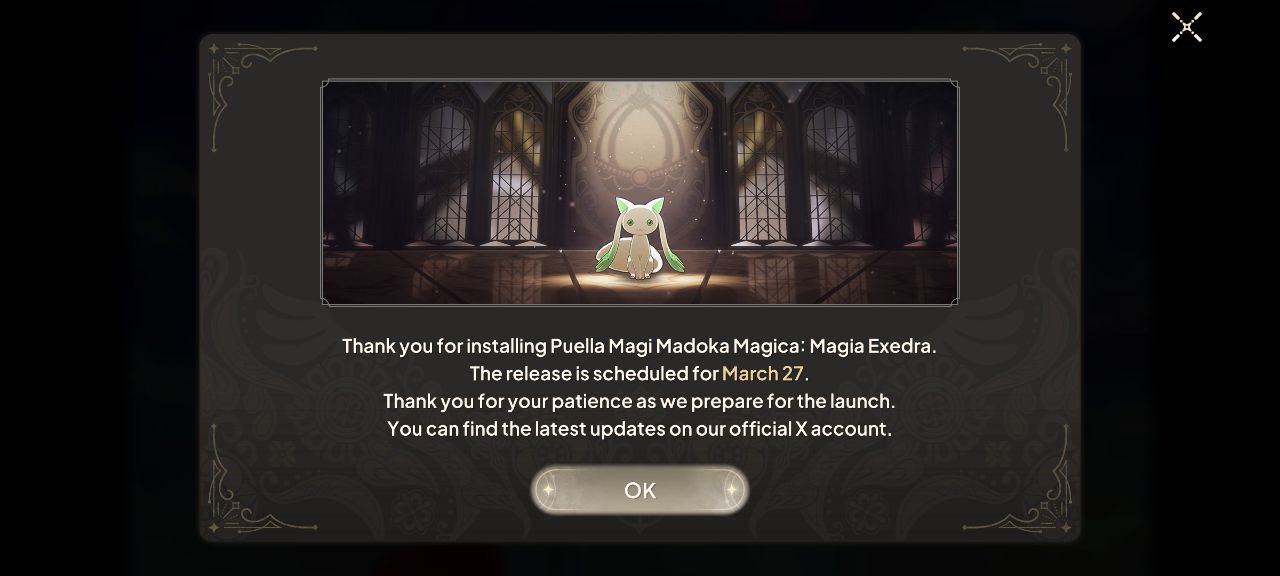Click the 'Thank you for your patience' line

click(x=639, y=401)
